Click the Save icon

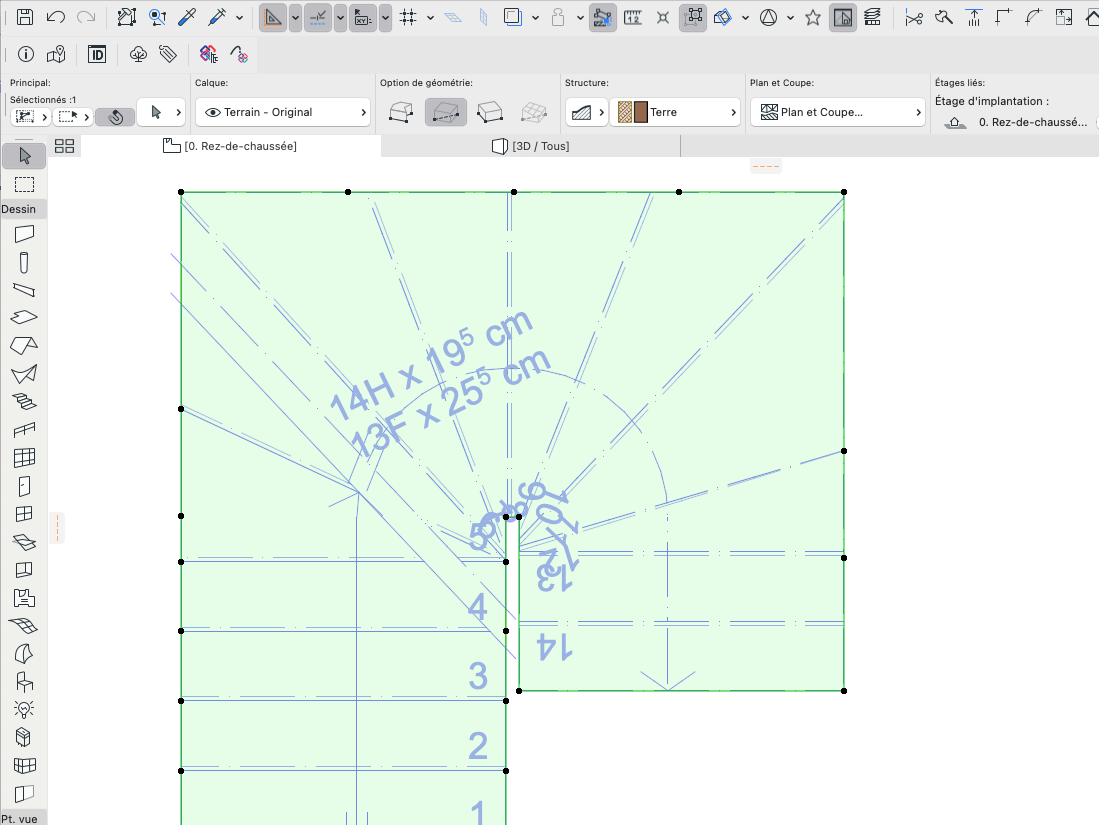coord(25,18)
